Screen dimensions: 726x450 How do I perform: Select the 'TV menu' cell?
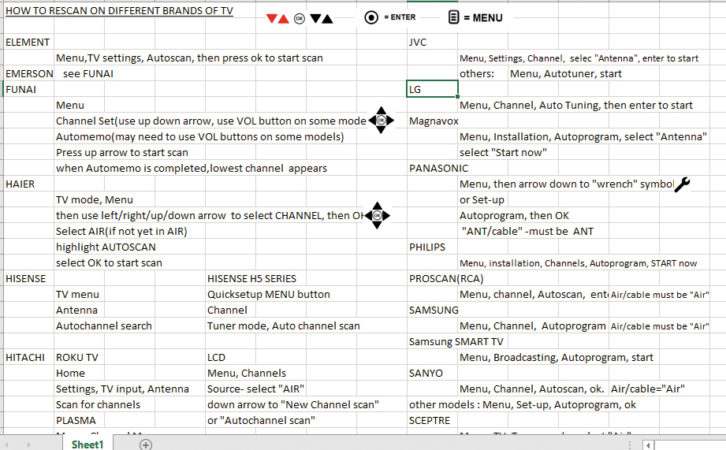point(77,294)
